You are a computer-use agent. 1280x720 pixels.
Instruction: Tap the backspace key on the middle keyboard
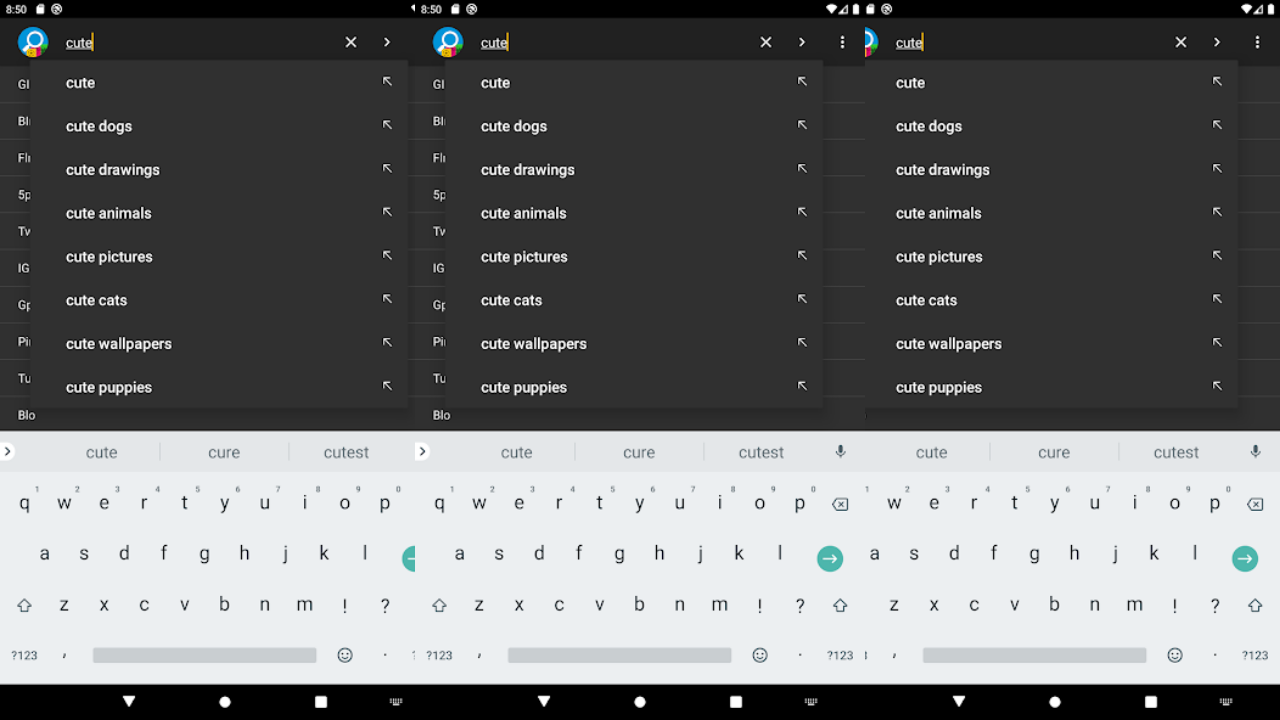tap(840, 504)
